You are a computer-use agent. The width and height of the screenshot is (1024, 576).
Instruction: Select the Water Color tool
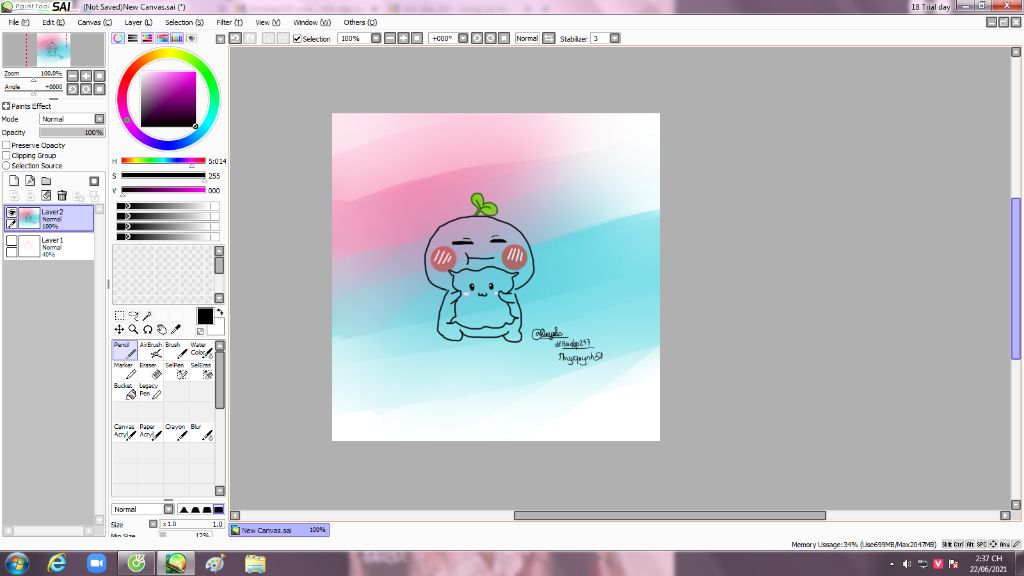click(x=201, y=350)
